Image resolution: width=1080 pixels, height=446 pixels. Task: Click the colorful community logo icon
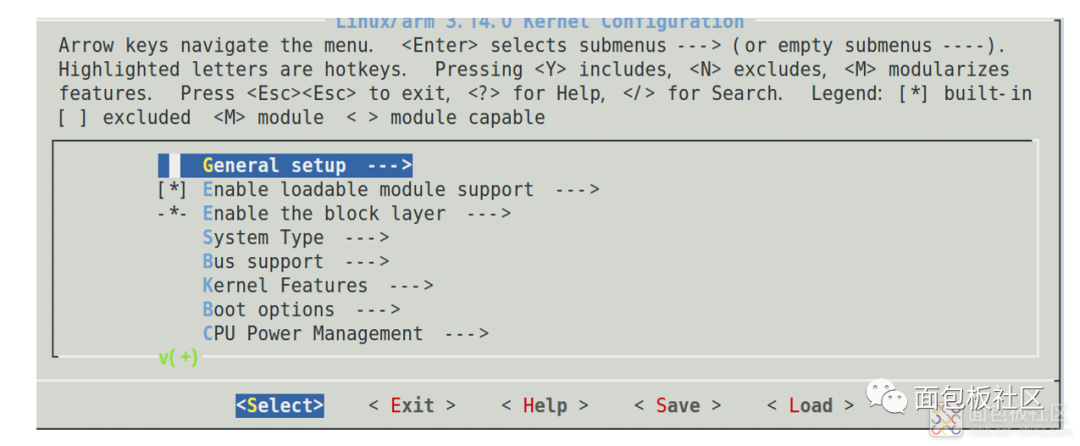[x=946, y=420]
